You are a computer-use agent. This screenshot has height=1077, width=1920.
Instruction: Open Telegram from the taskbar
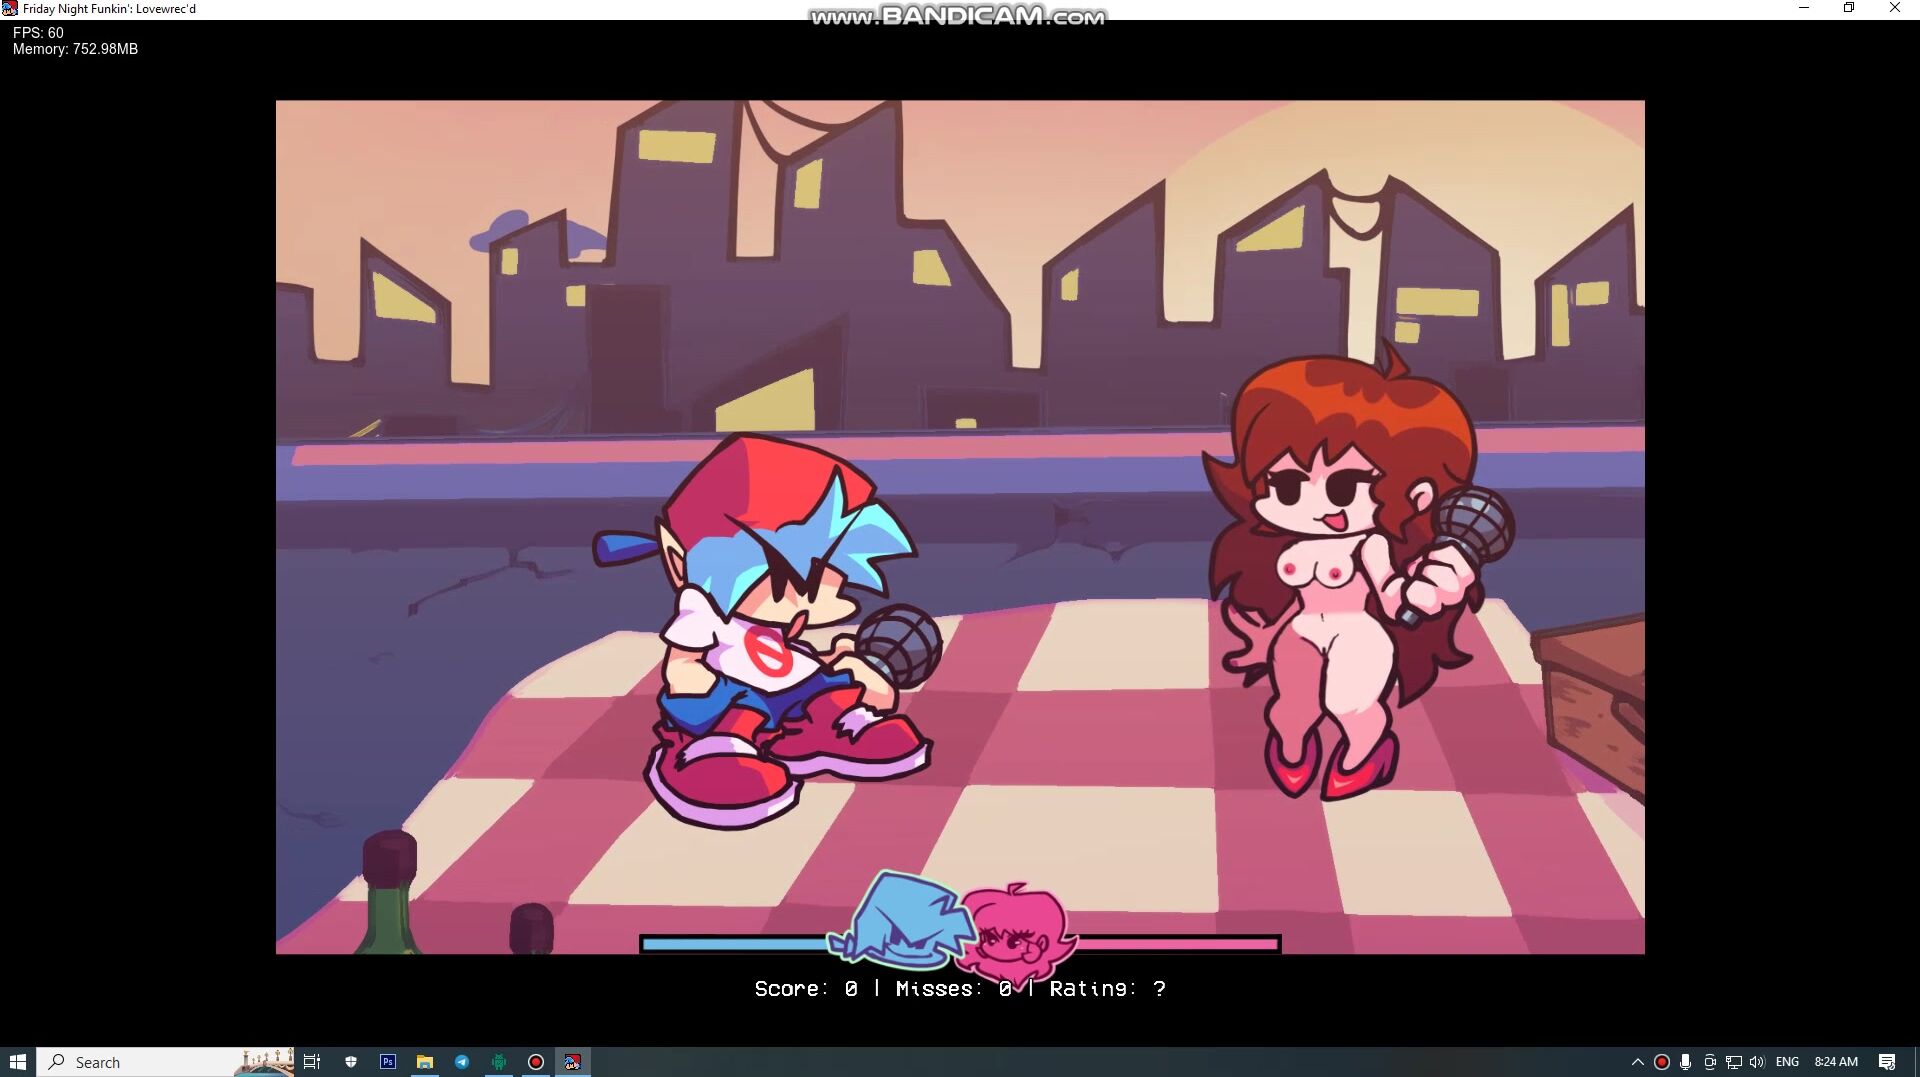click(462, 1062)
